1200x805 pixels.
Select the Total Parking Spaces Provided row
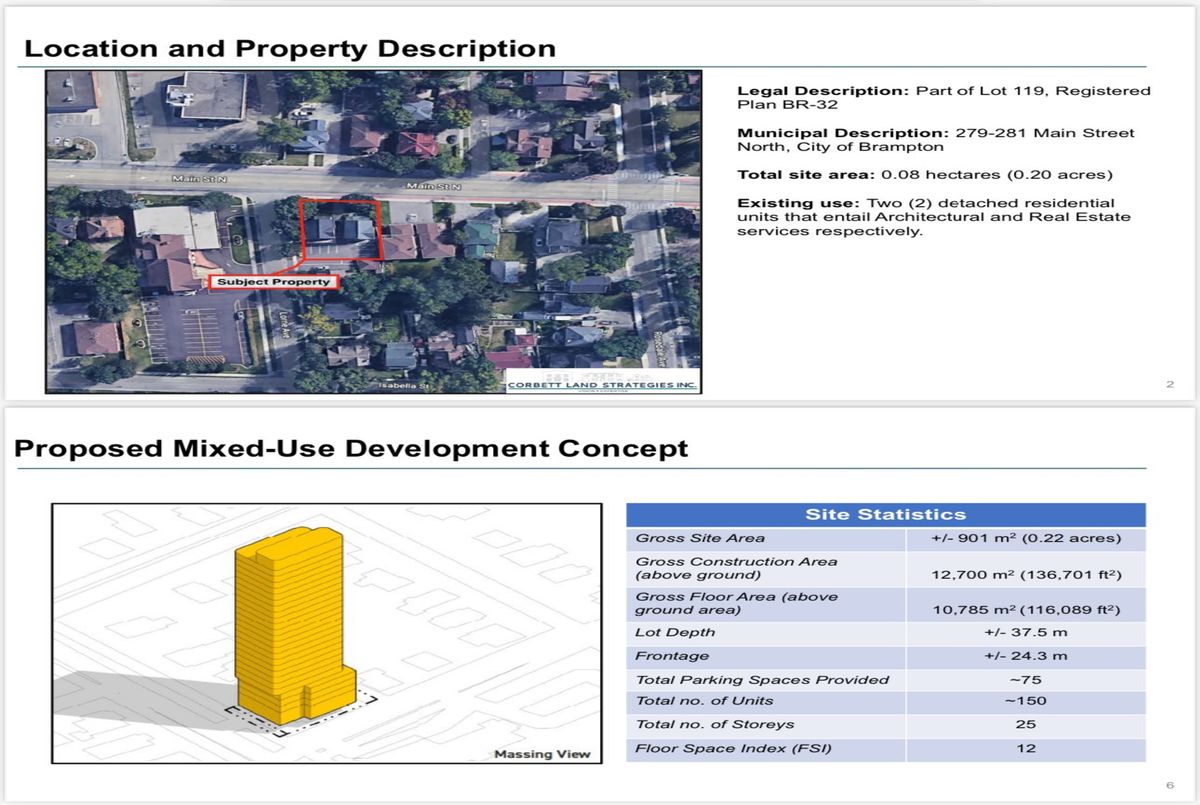click(886, 680)
